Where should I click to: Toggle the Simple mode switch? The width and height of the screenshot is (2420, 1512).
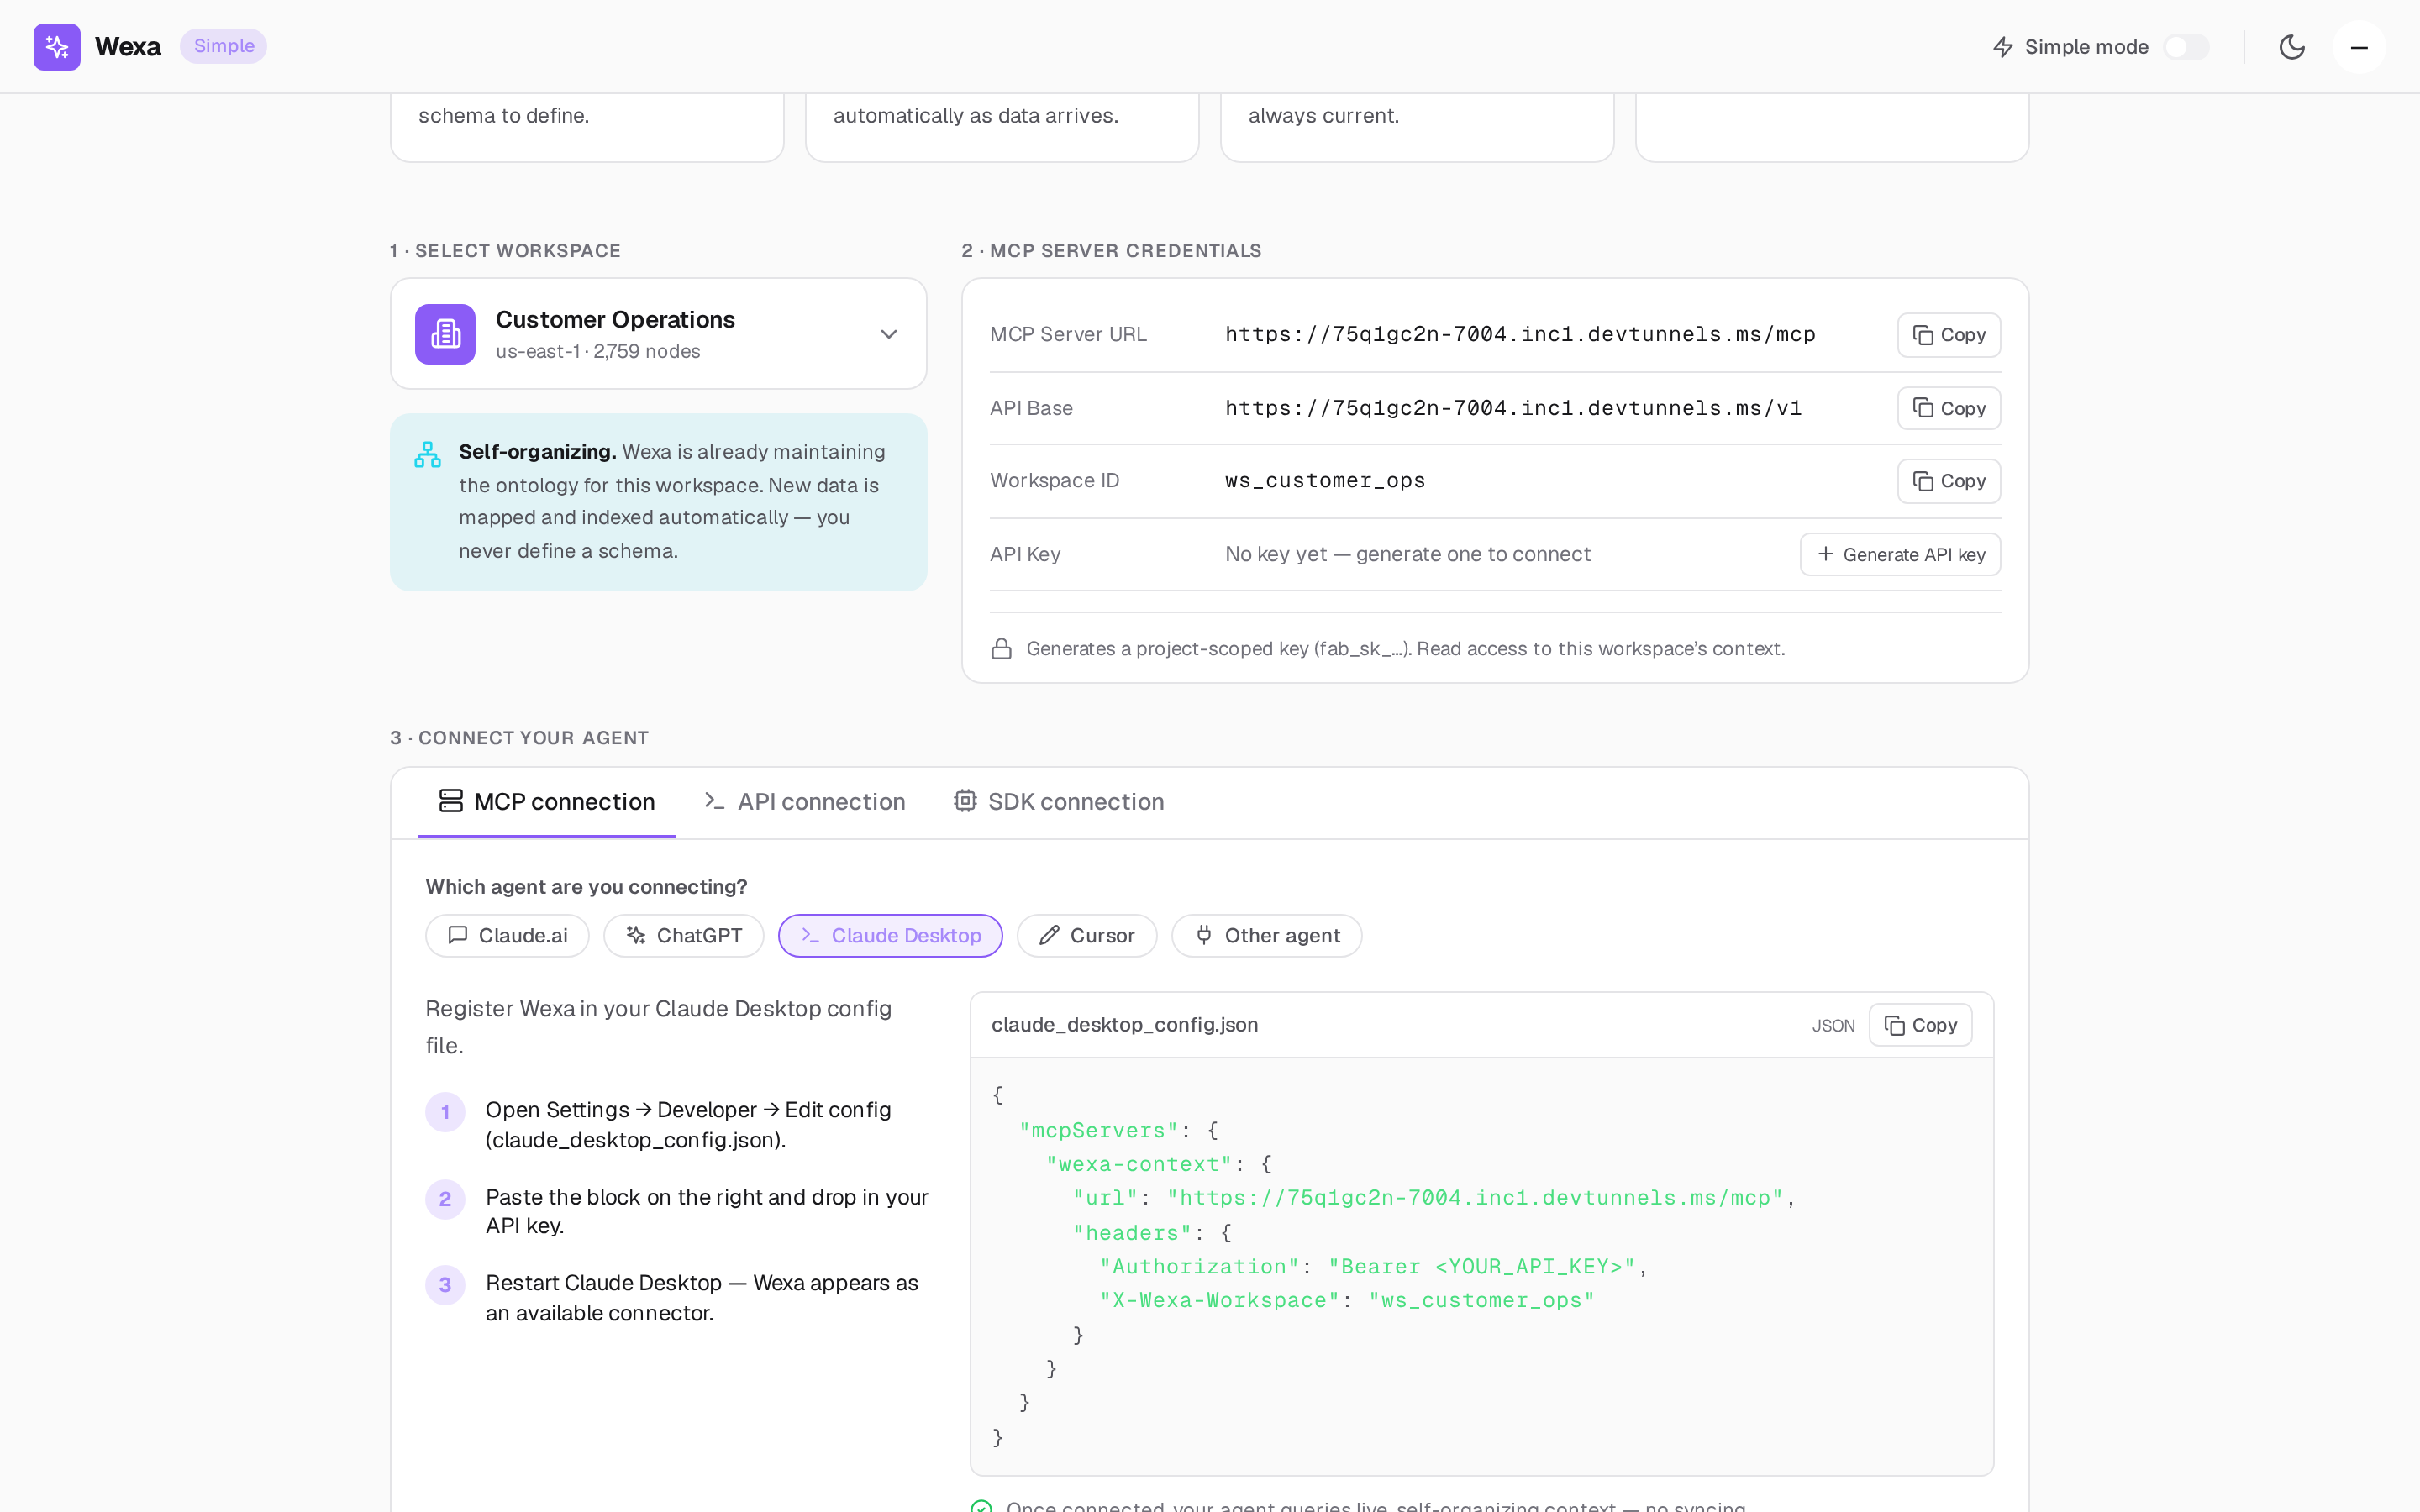pyautogui.click(x=2186, y=47)
